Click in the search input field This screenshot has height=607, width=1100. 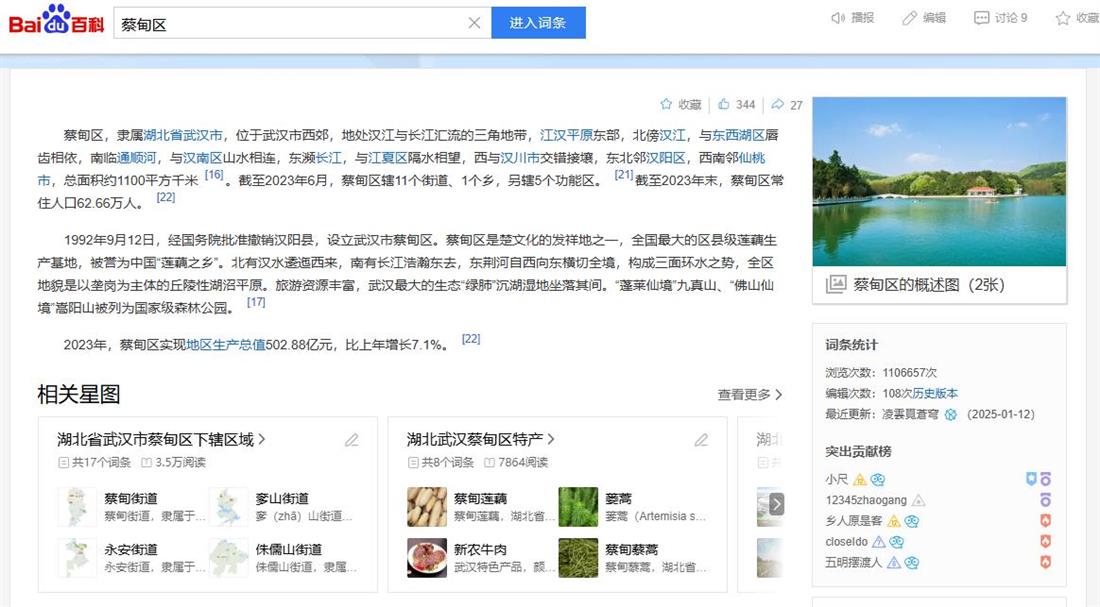tap(290, 23)
